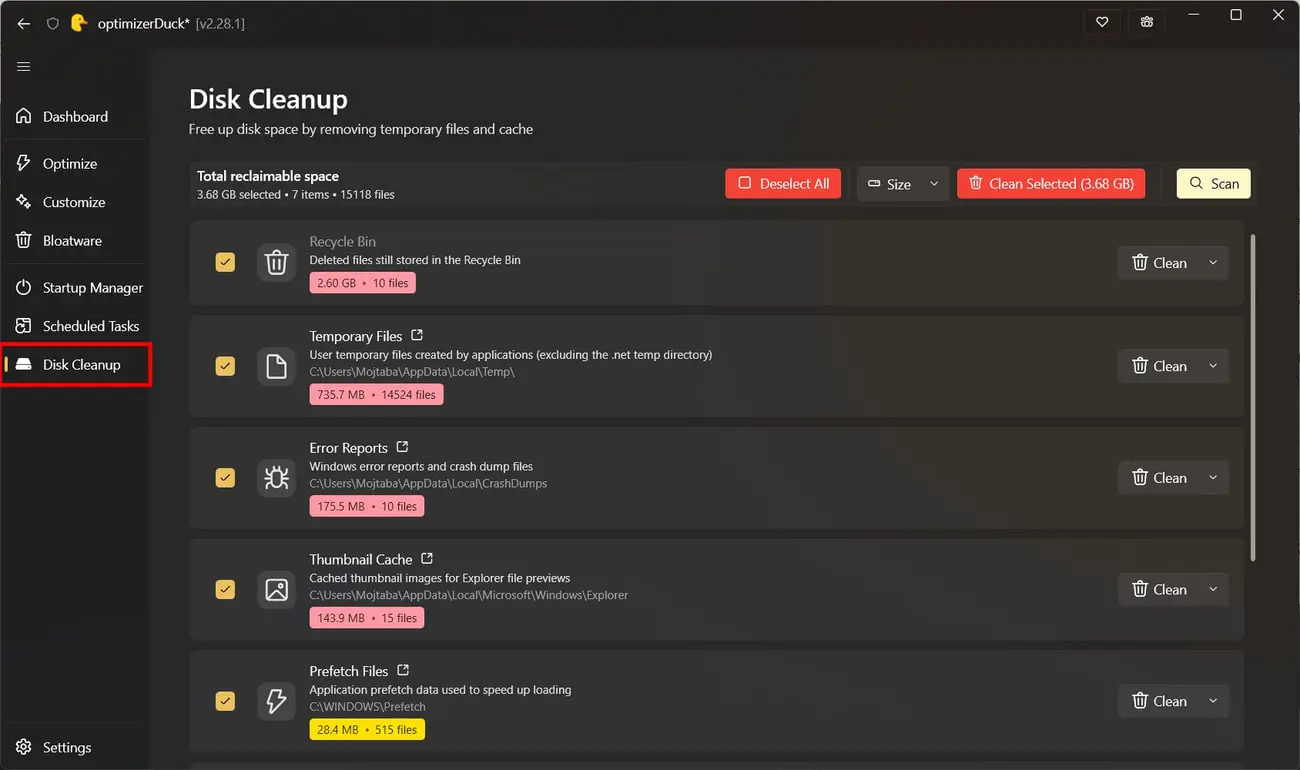Go to the Dashboard page
The image size is (1300, 770).
coord(76,116)
